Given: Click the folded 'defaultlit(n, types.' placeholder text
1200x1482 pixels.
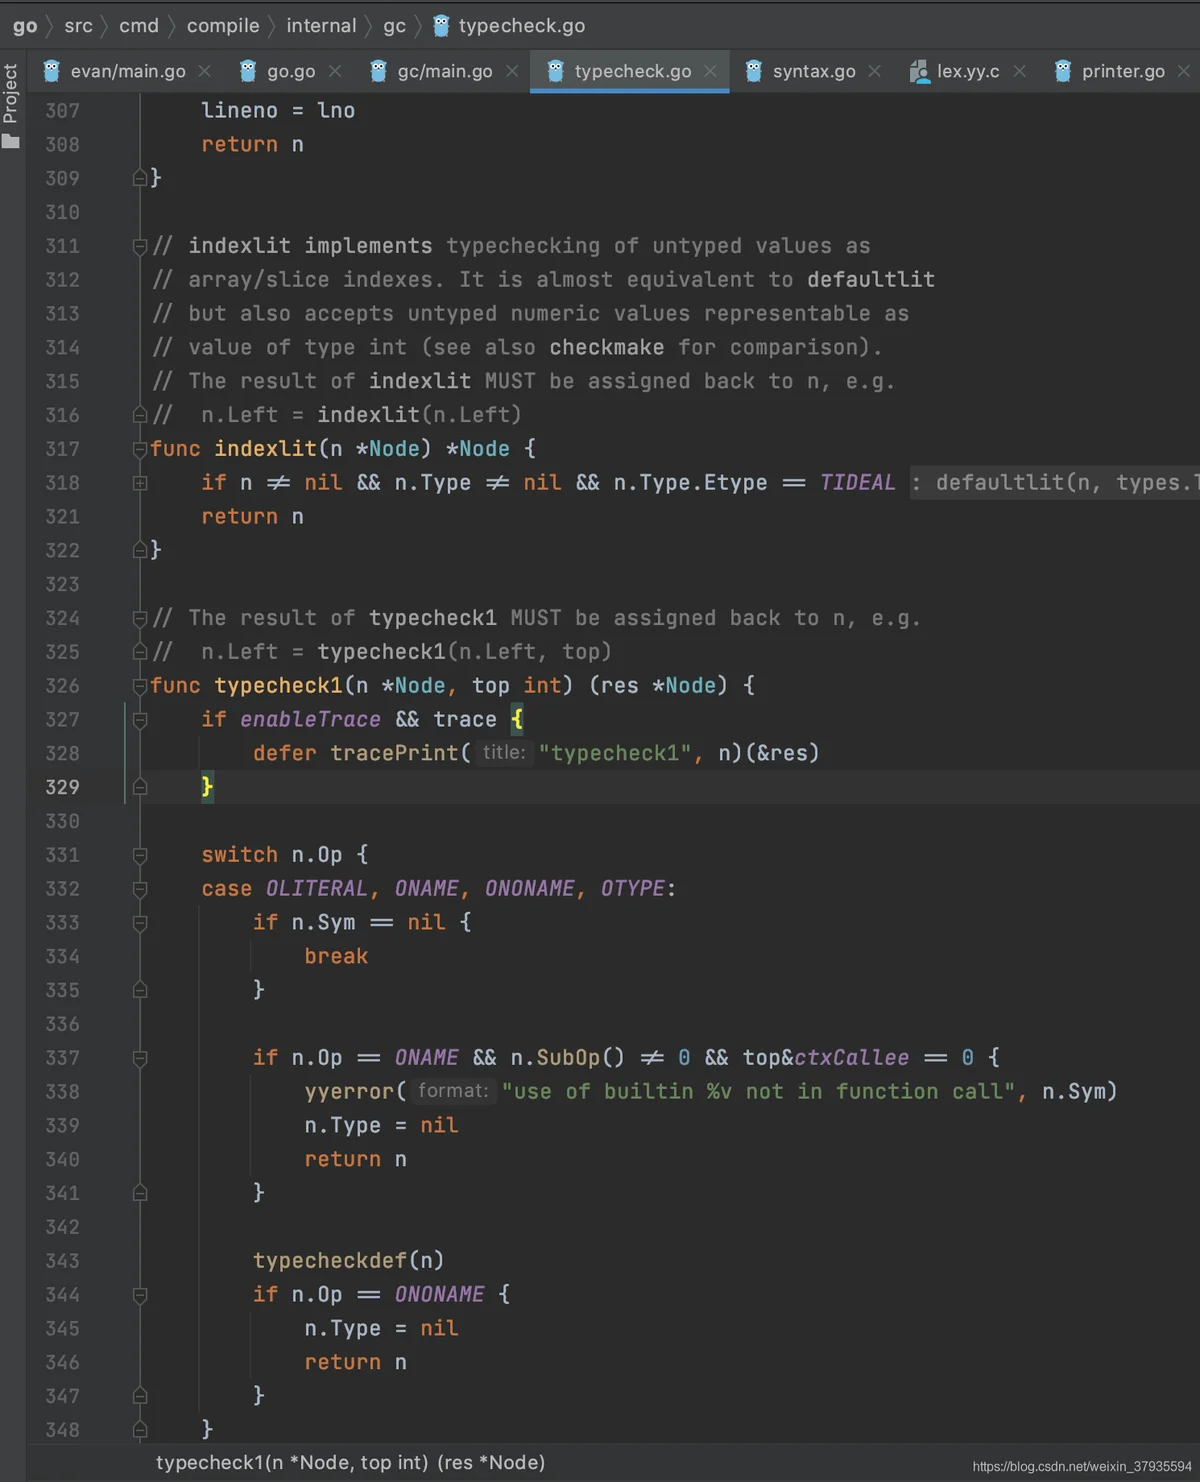Looking at the screenshot, I should pyautogui.click(x=1056, y=483).
